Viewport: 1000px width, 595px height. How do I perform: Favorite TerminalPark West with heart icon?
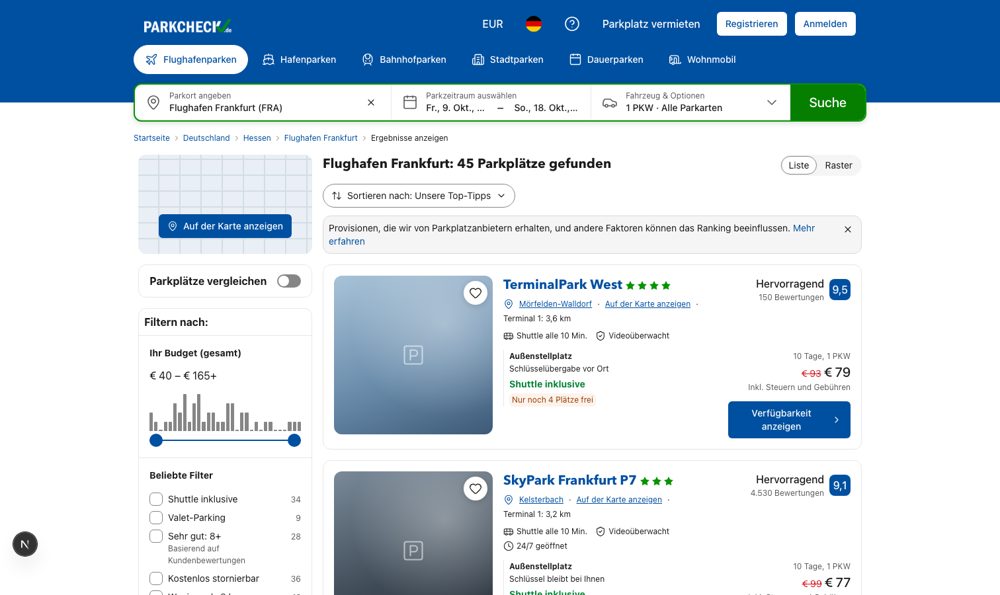click(x=475, y=293)
